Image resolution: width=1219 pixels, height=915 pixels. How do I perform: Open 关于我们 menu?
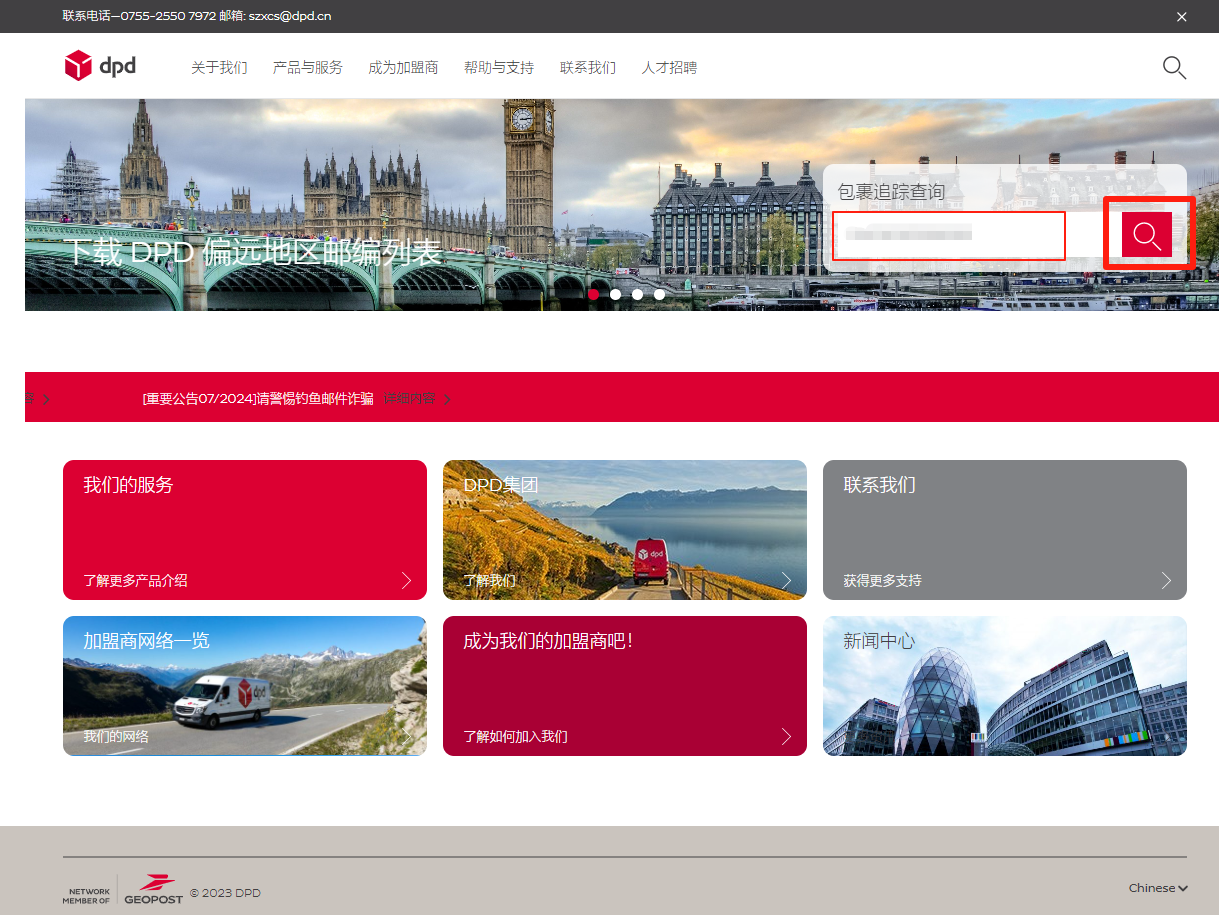coord(219,68)
